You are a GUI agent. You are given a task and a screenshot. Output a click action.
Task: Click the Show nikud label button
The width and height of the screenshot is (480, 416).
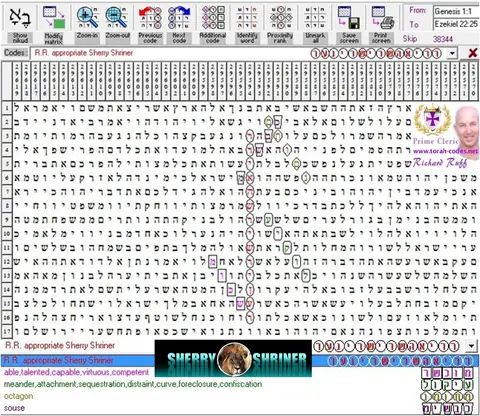(x=20, y=38)
